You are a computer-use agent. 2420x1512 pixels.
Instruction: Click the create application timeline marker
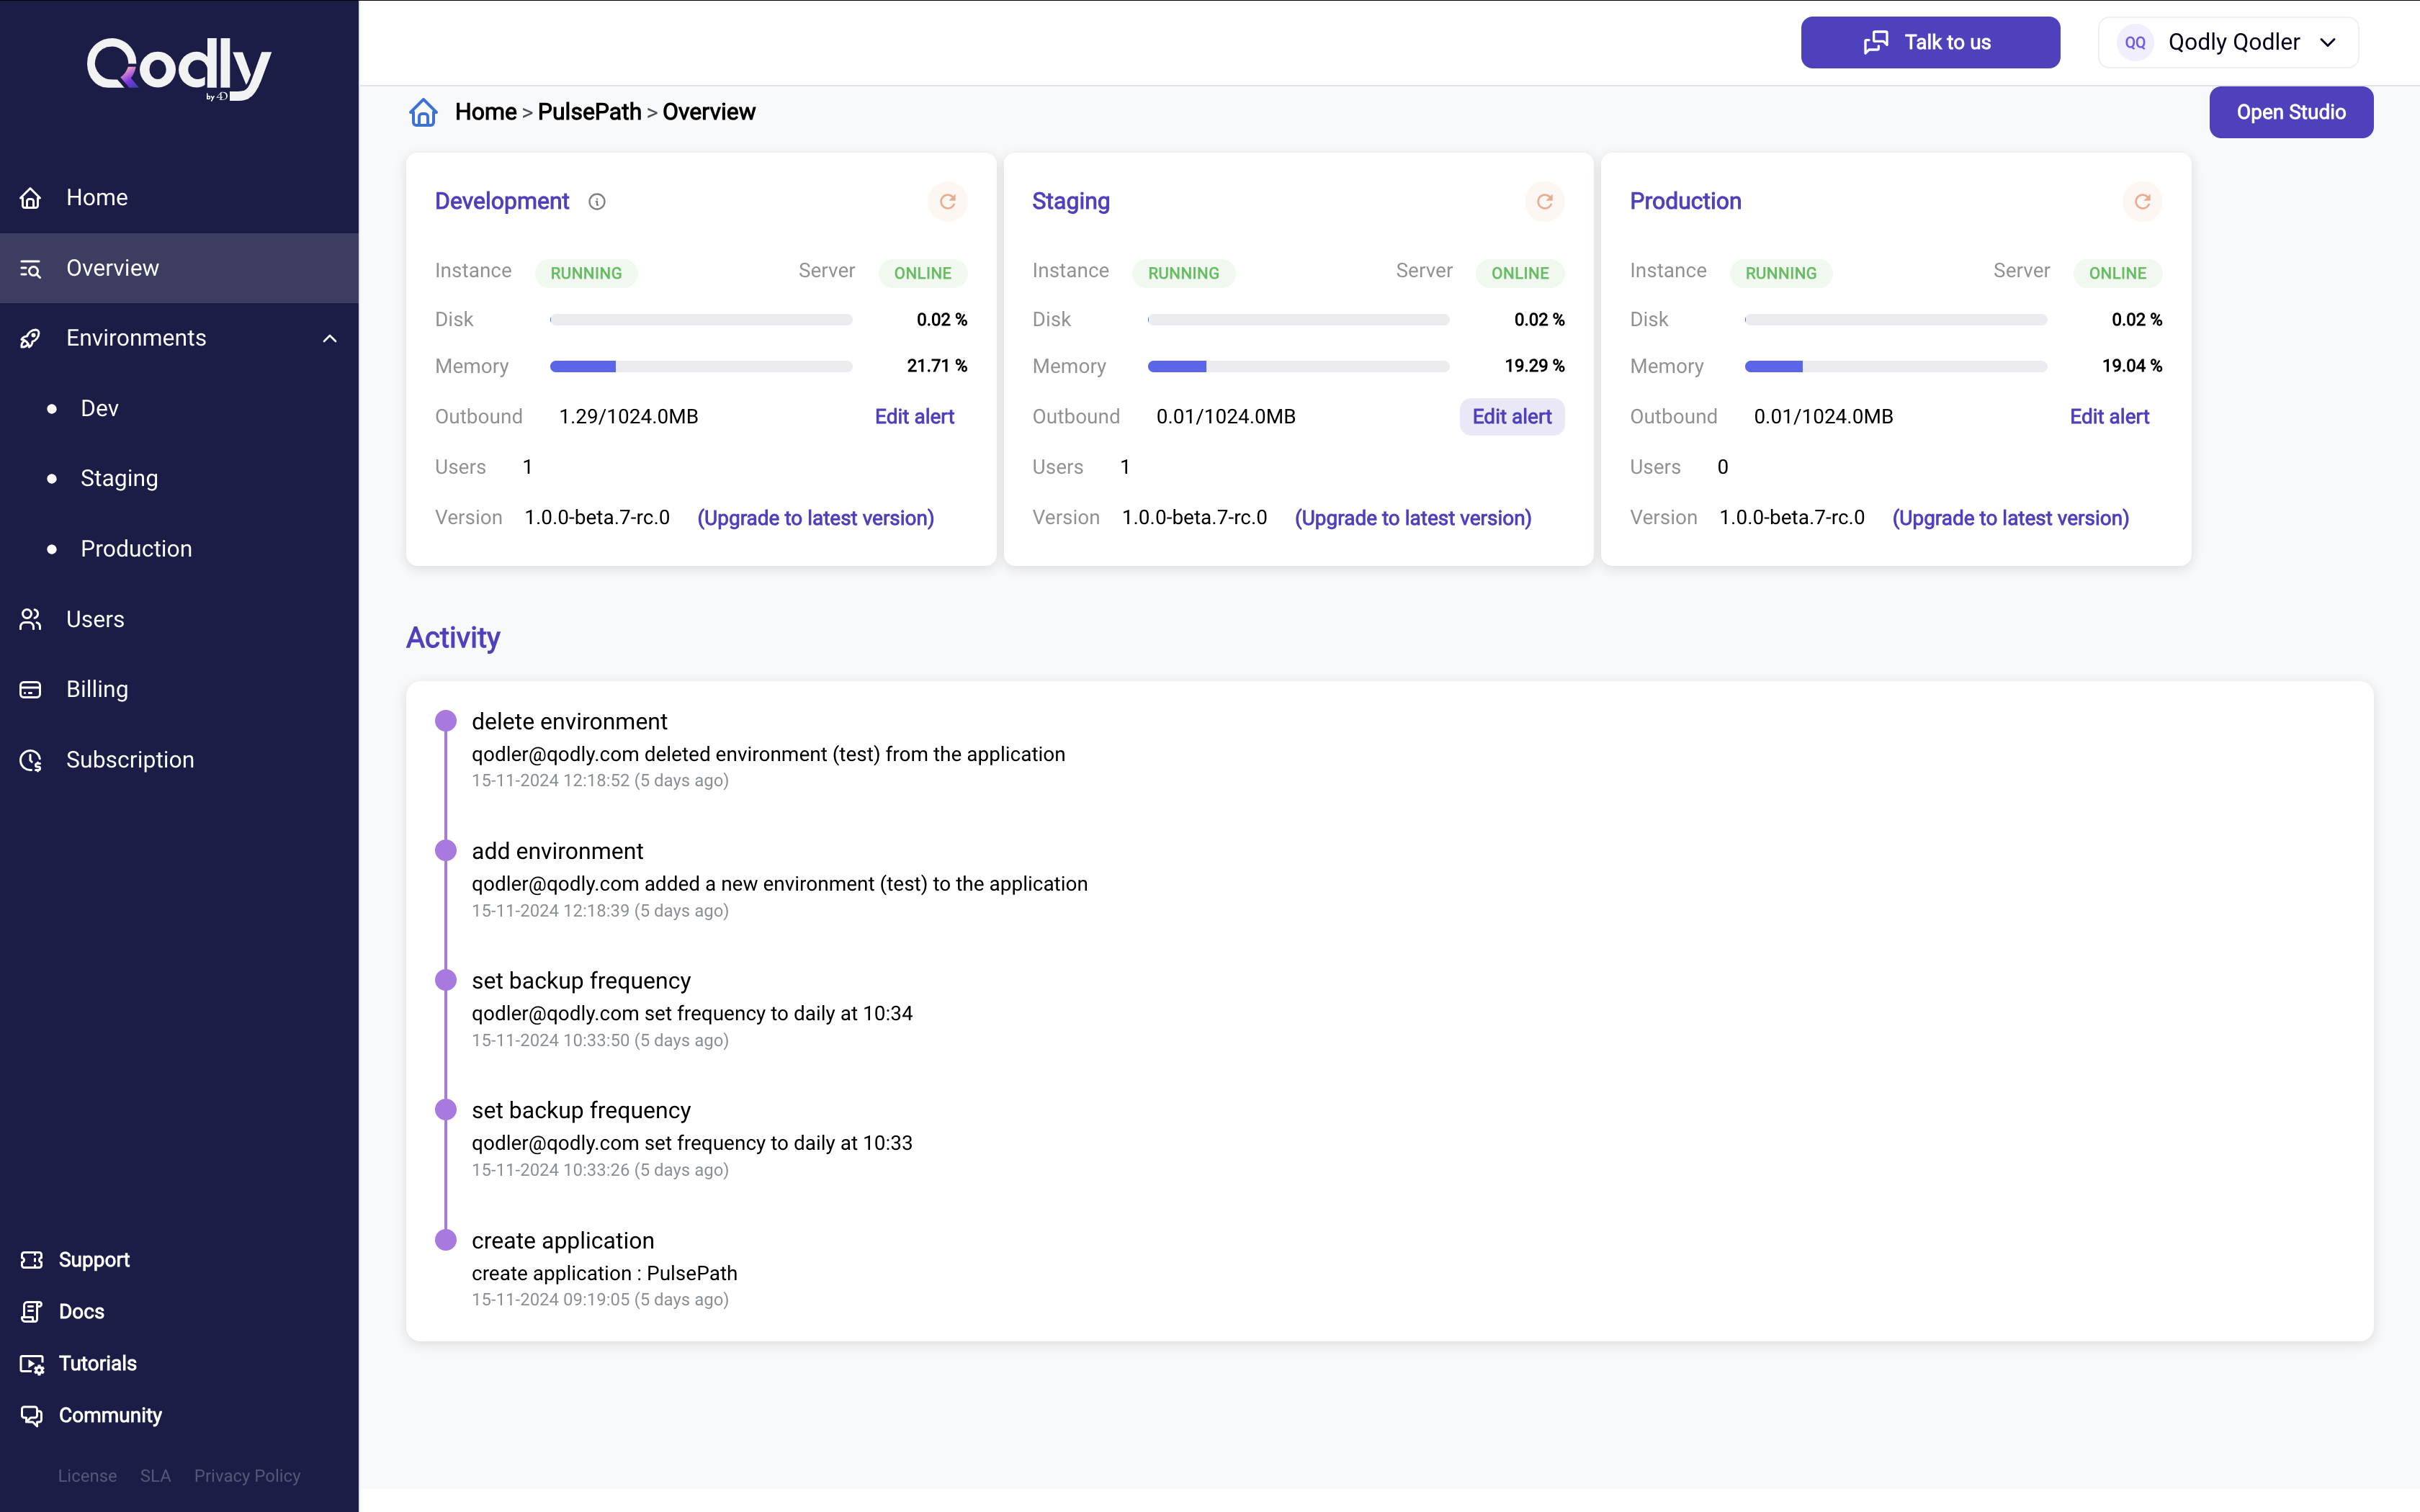[x=446, y=1240]
